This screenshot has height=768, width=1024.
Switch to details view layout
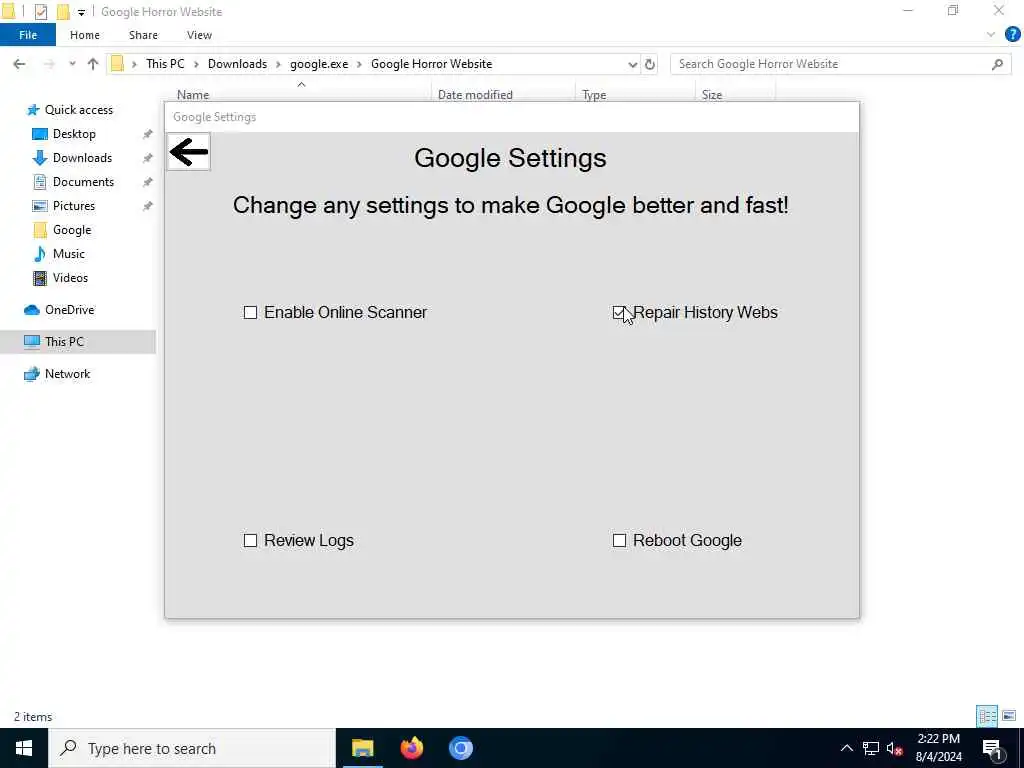(x=987, y=716)
